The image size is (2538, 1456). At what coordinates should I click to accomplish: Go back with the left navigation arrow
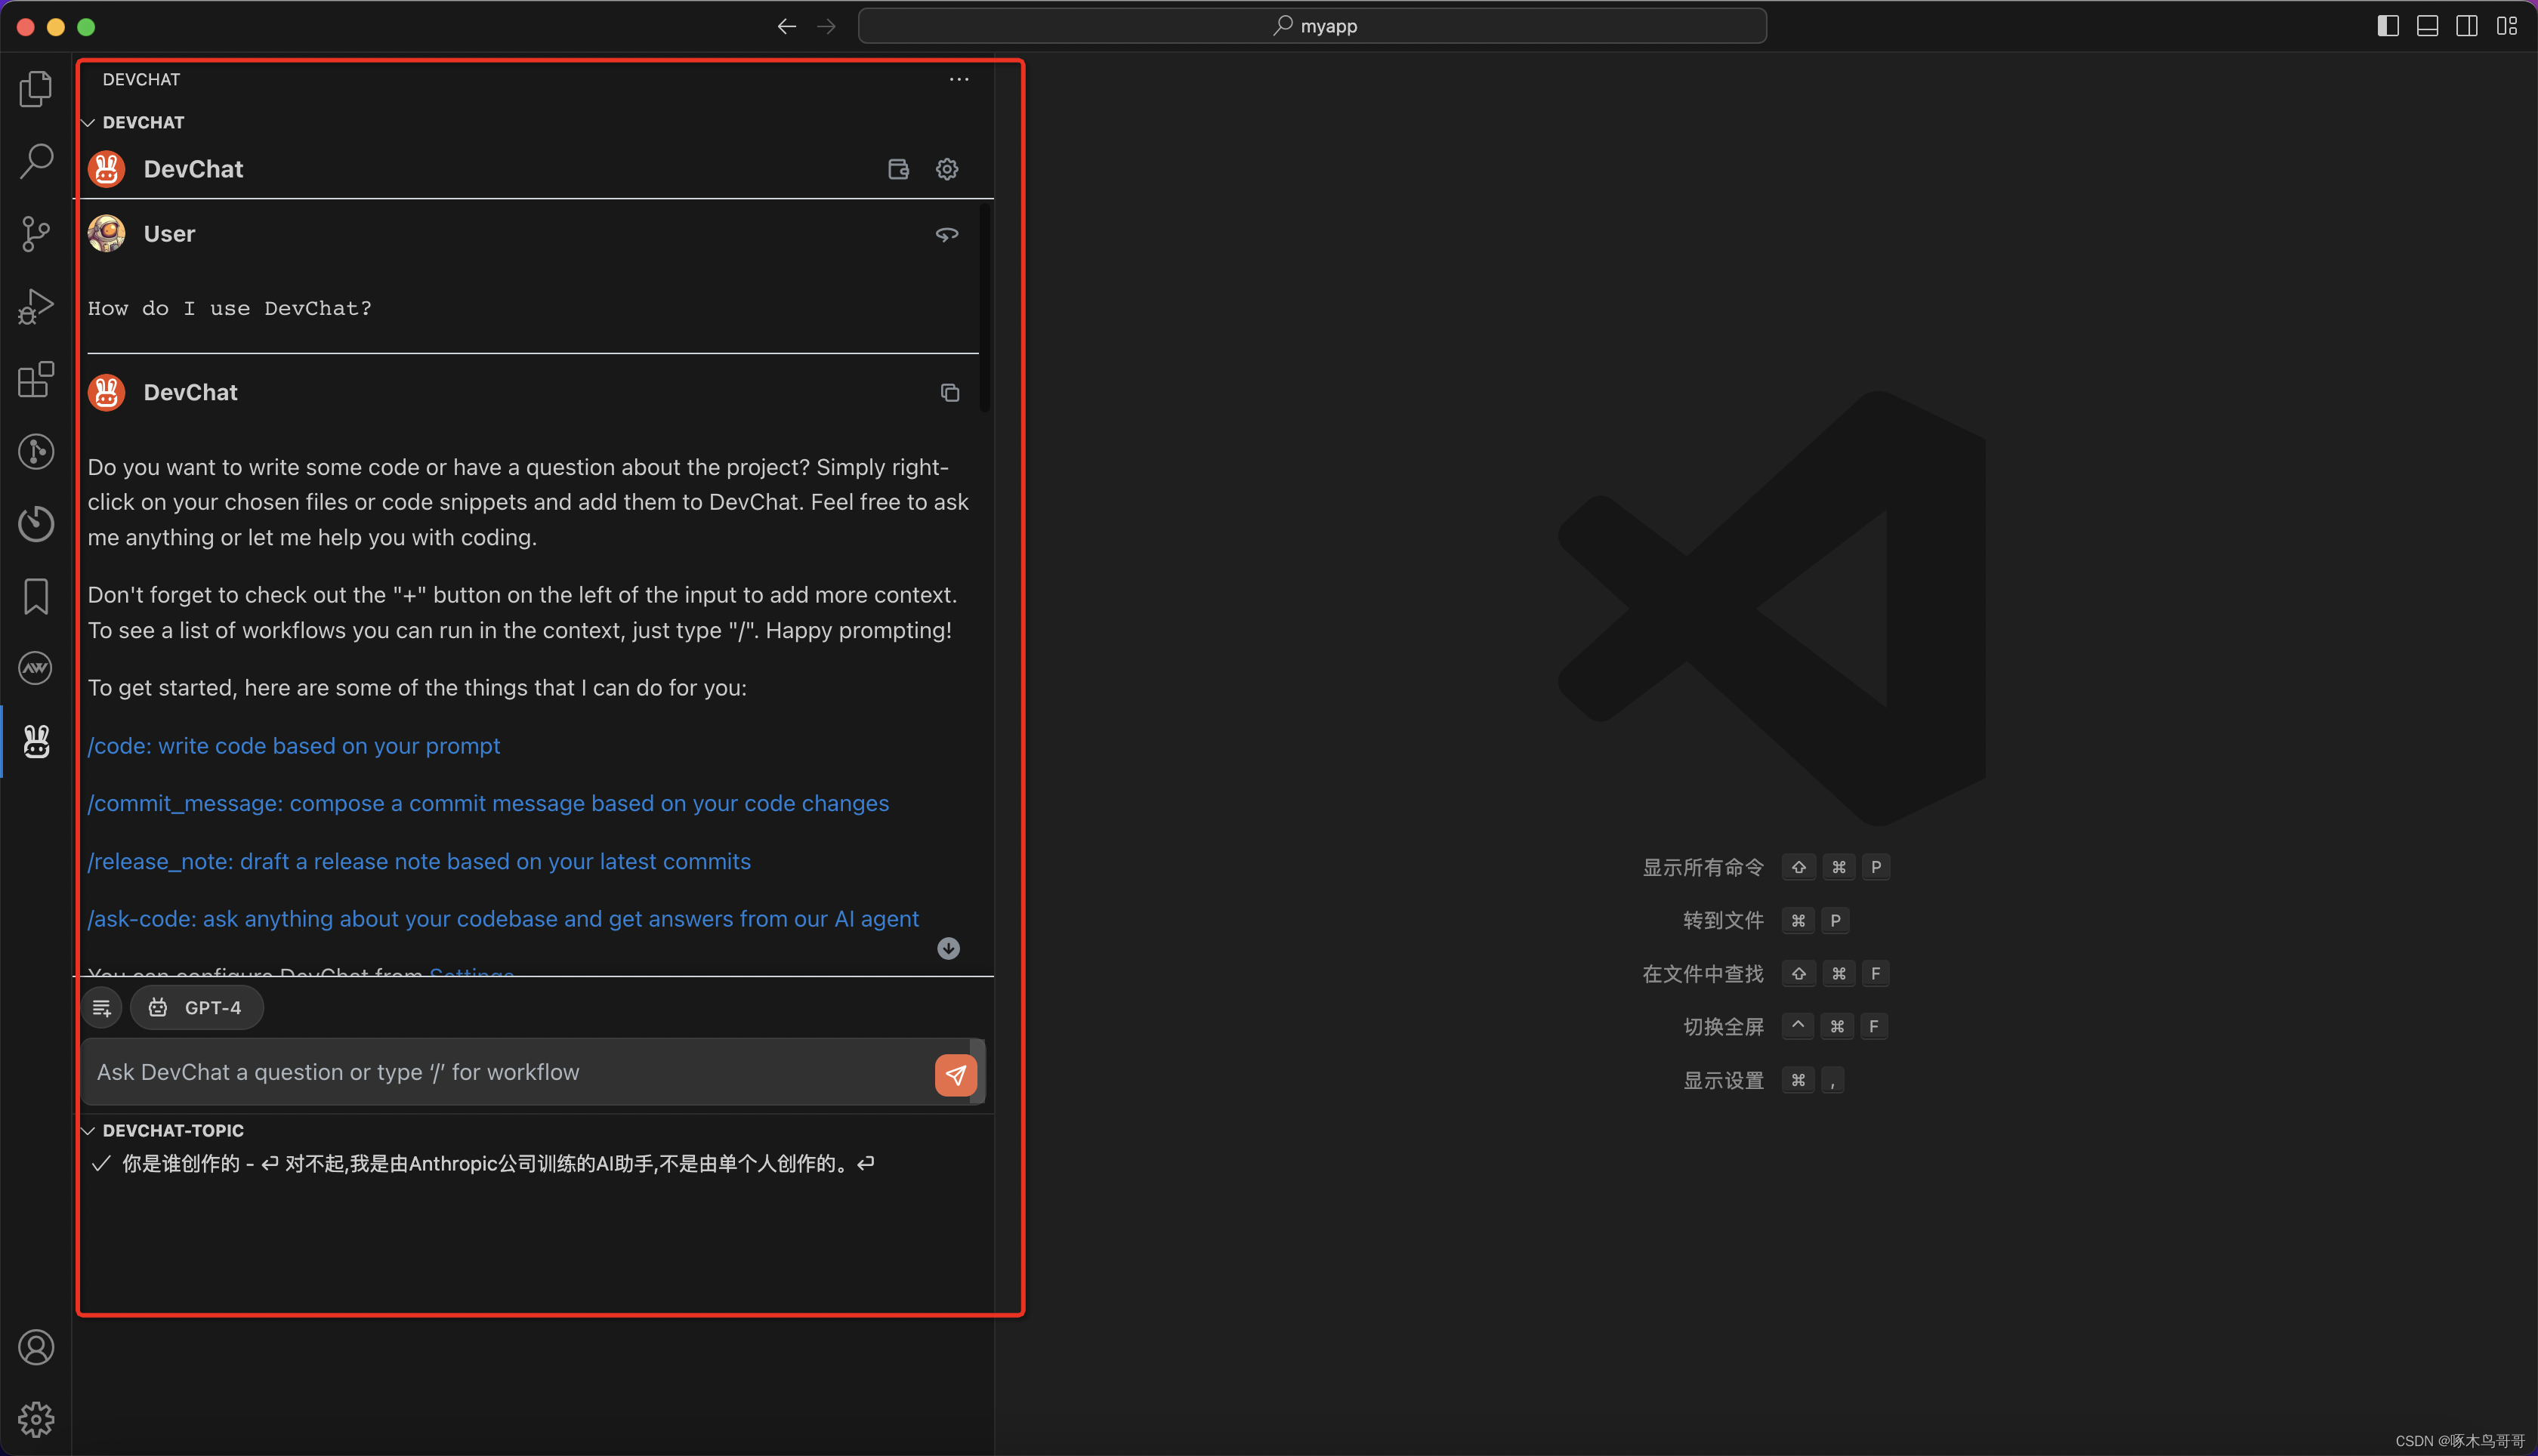pos(787,26)
